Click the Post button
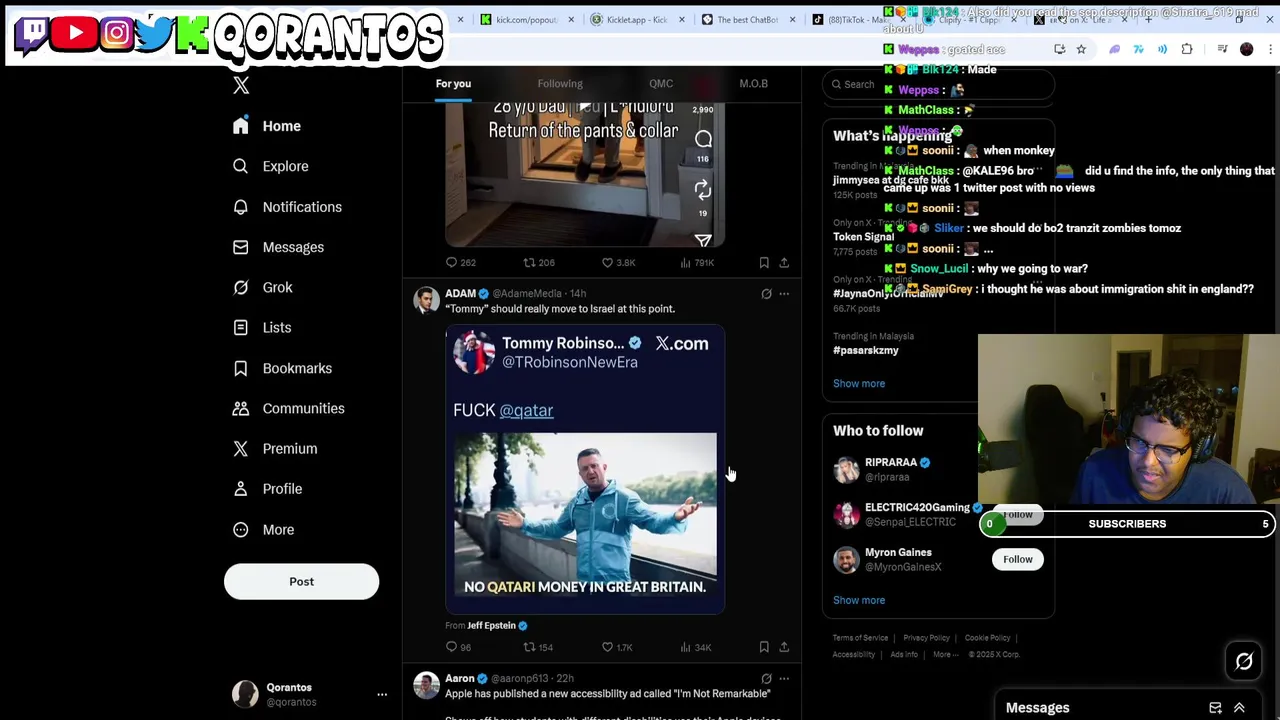This screenshot has width=1280, height=720. (x=301, y=582)
